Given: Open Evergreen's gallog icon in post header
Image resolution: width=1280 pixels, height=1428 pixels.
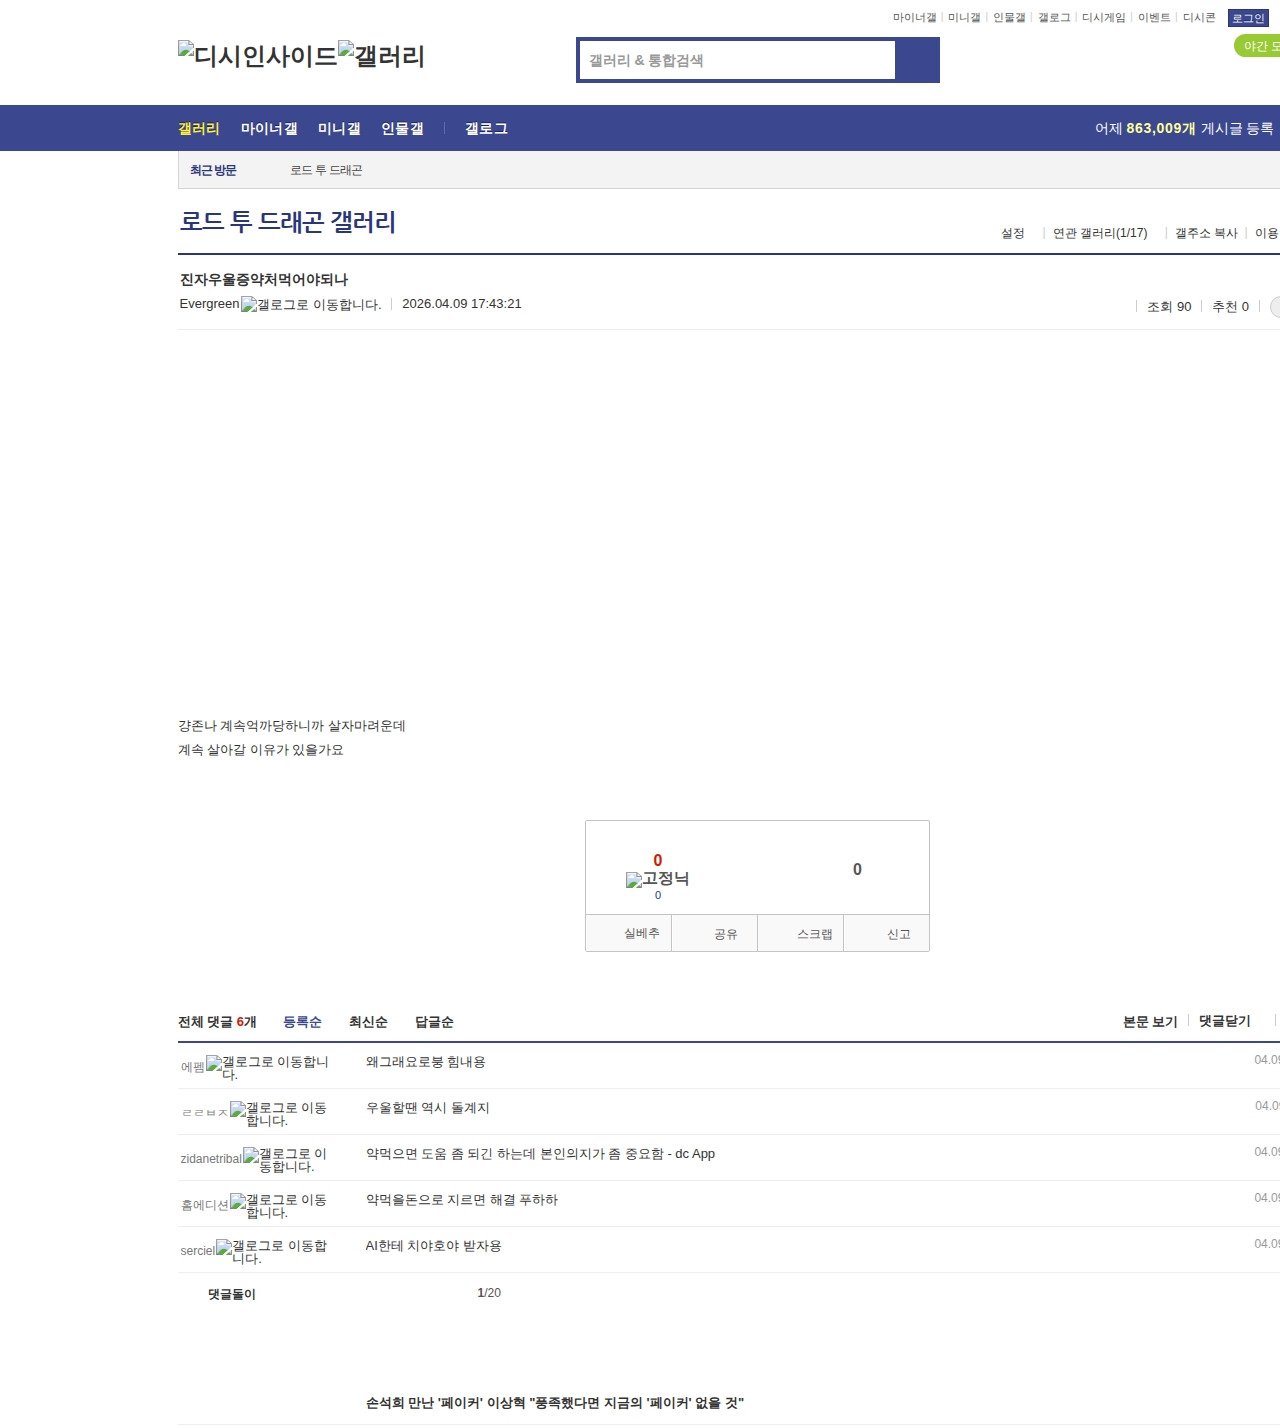Looking at the screenshot, I should (310, 304).
